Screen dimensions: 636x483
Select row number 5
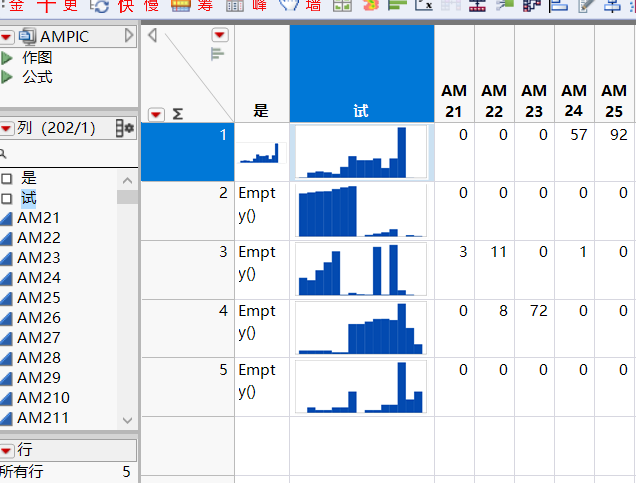tap(187, 387)
